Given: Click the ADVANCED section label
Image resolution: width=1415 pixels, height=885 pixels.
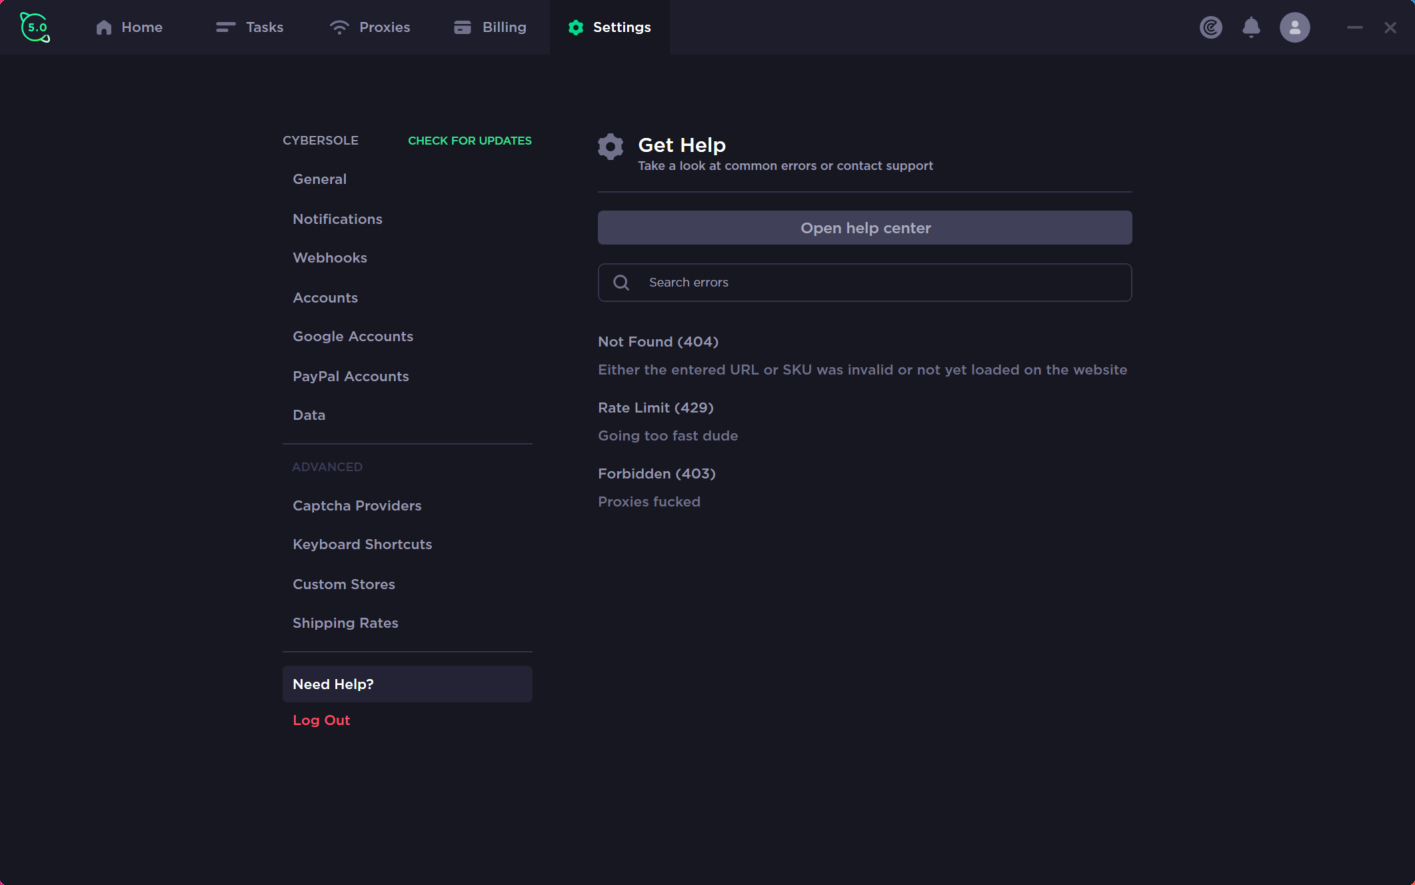Looking at the screenshot, I should pyautogui.click(x=327, y=467).
